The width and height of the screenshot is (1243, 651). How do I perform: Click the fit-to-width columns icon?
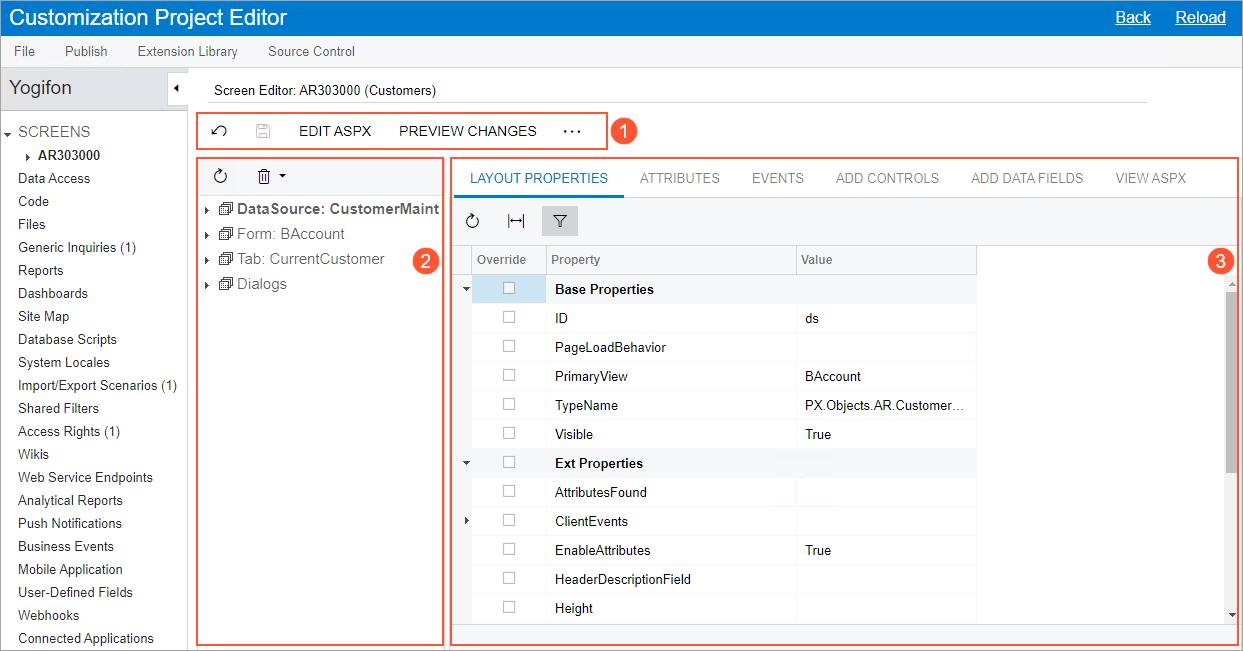click(516, 221)
